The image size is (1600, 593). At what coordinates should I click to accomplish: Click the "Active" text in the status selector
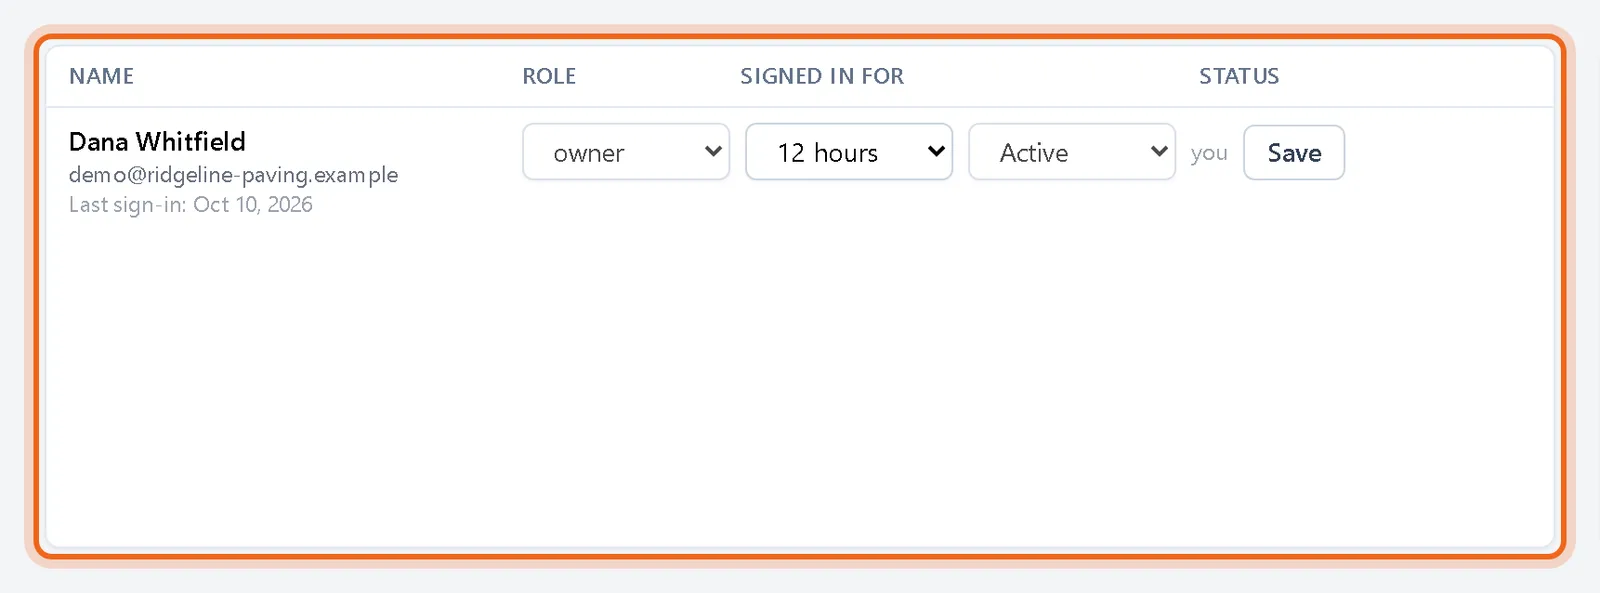coord(1034,153)
